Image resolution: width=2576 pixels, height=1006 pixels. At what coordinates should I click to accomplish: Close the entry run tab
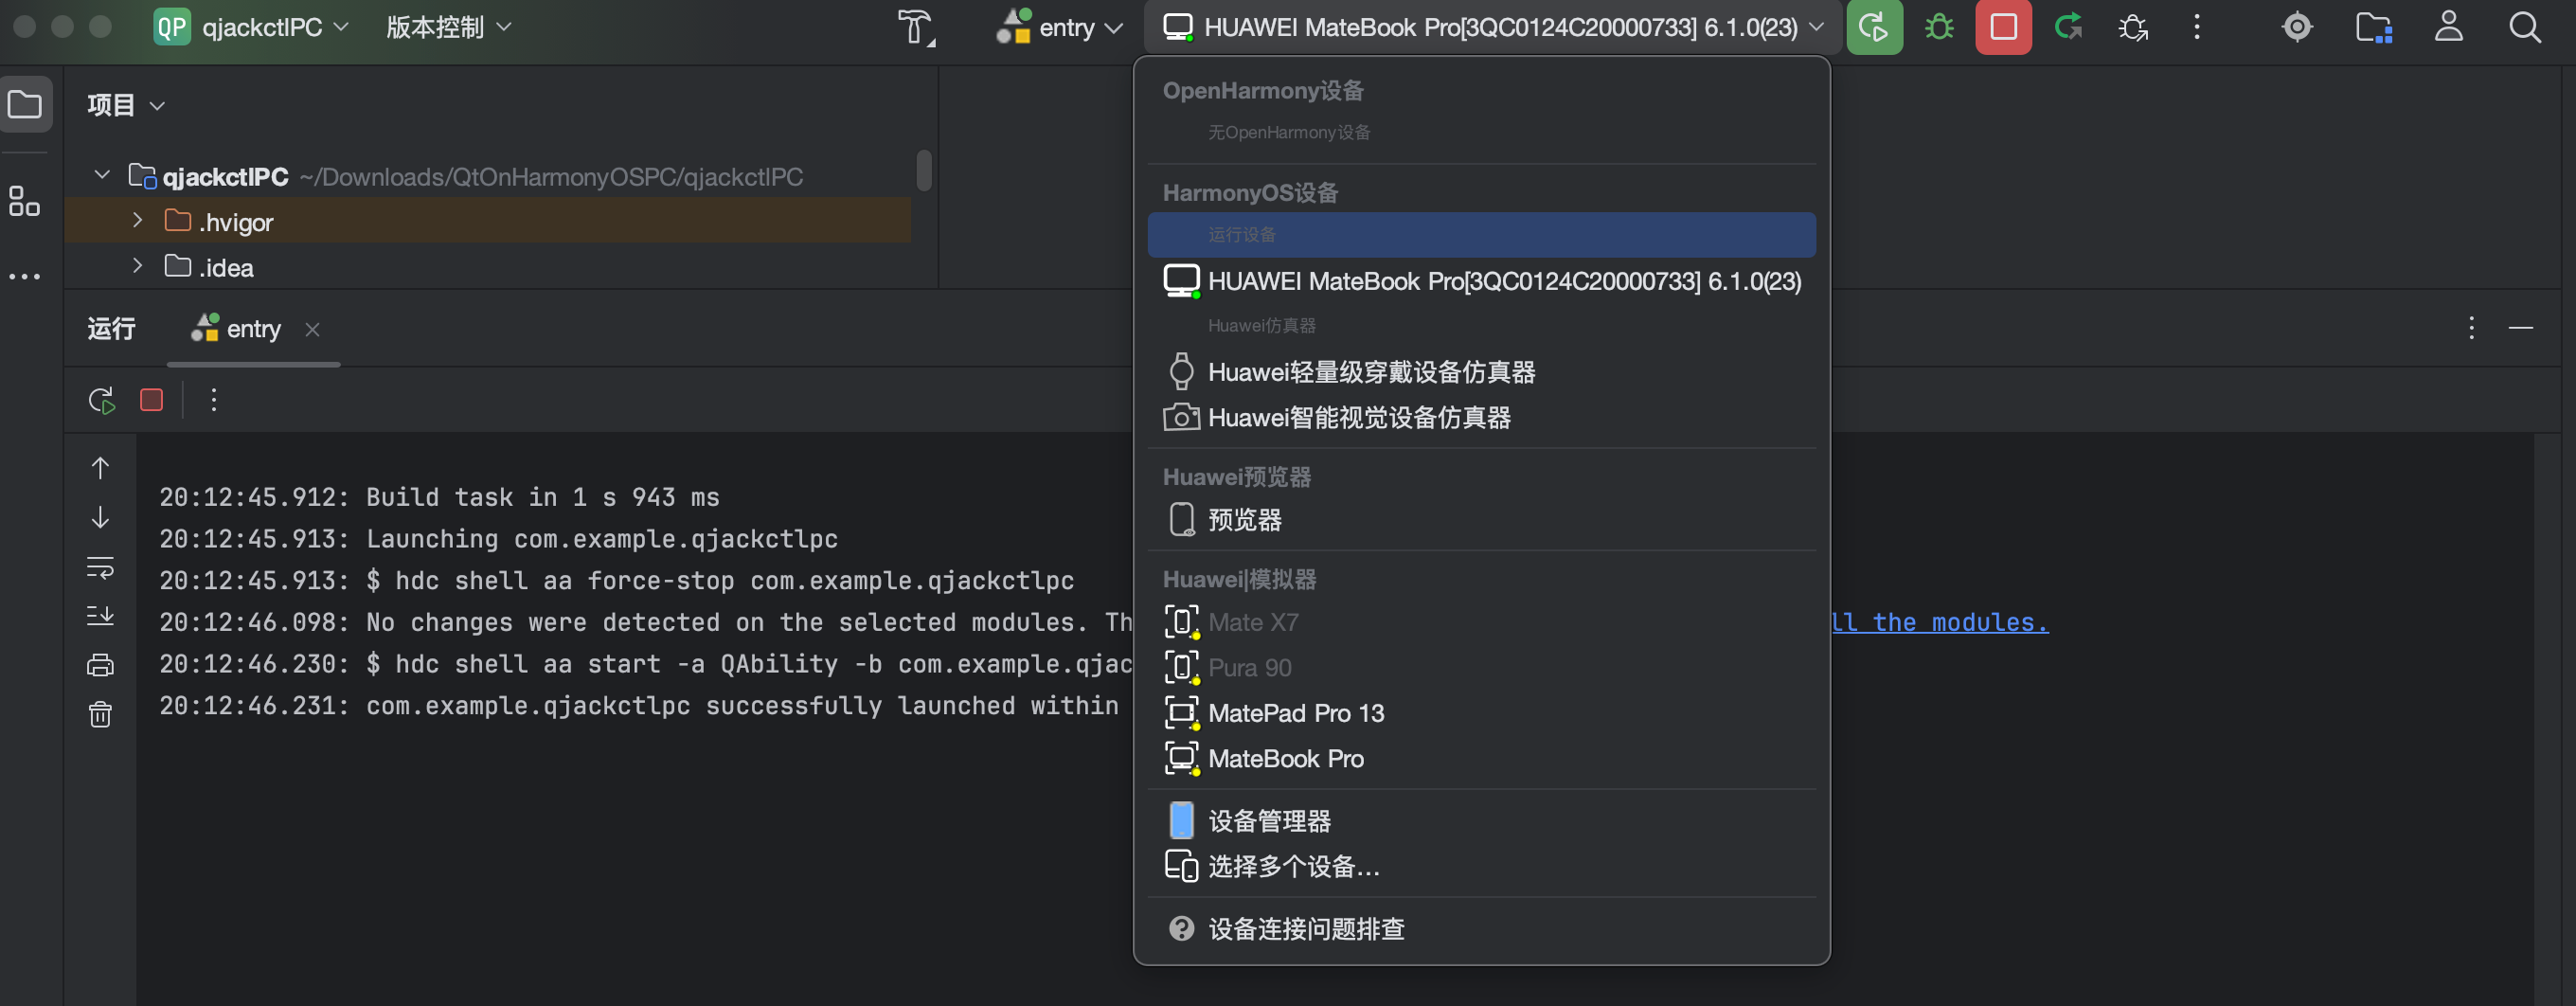[x=312, y=329]
